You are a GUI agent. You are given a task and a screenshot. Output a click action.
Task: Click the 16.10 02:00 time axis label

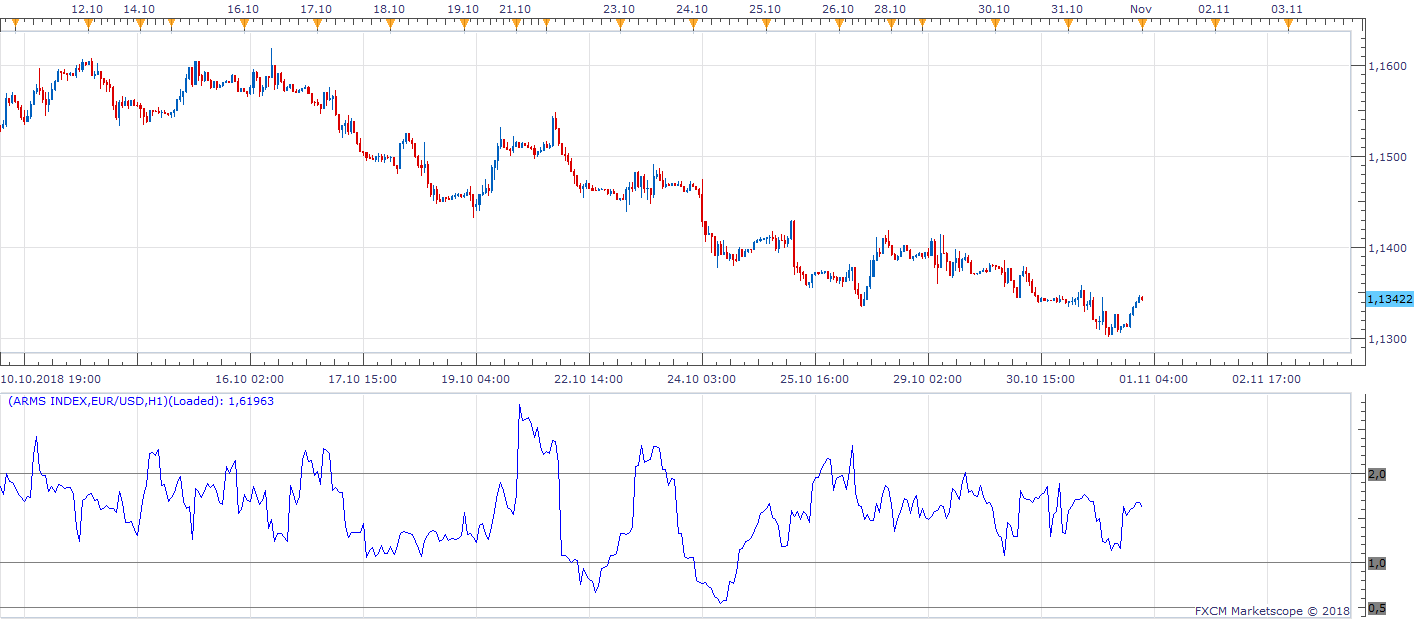[250, 379]
